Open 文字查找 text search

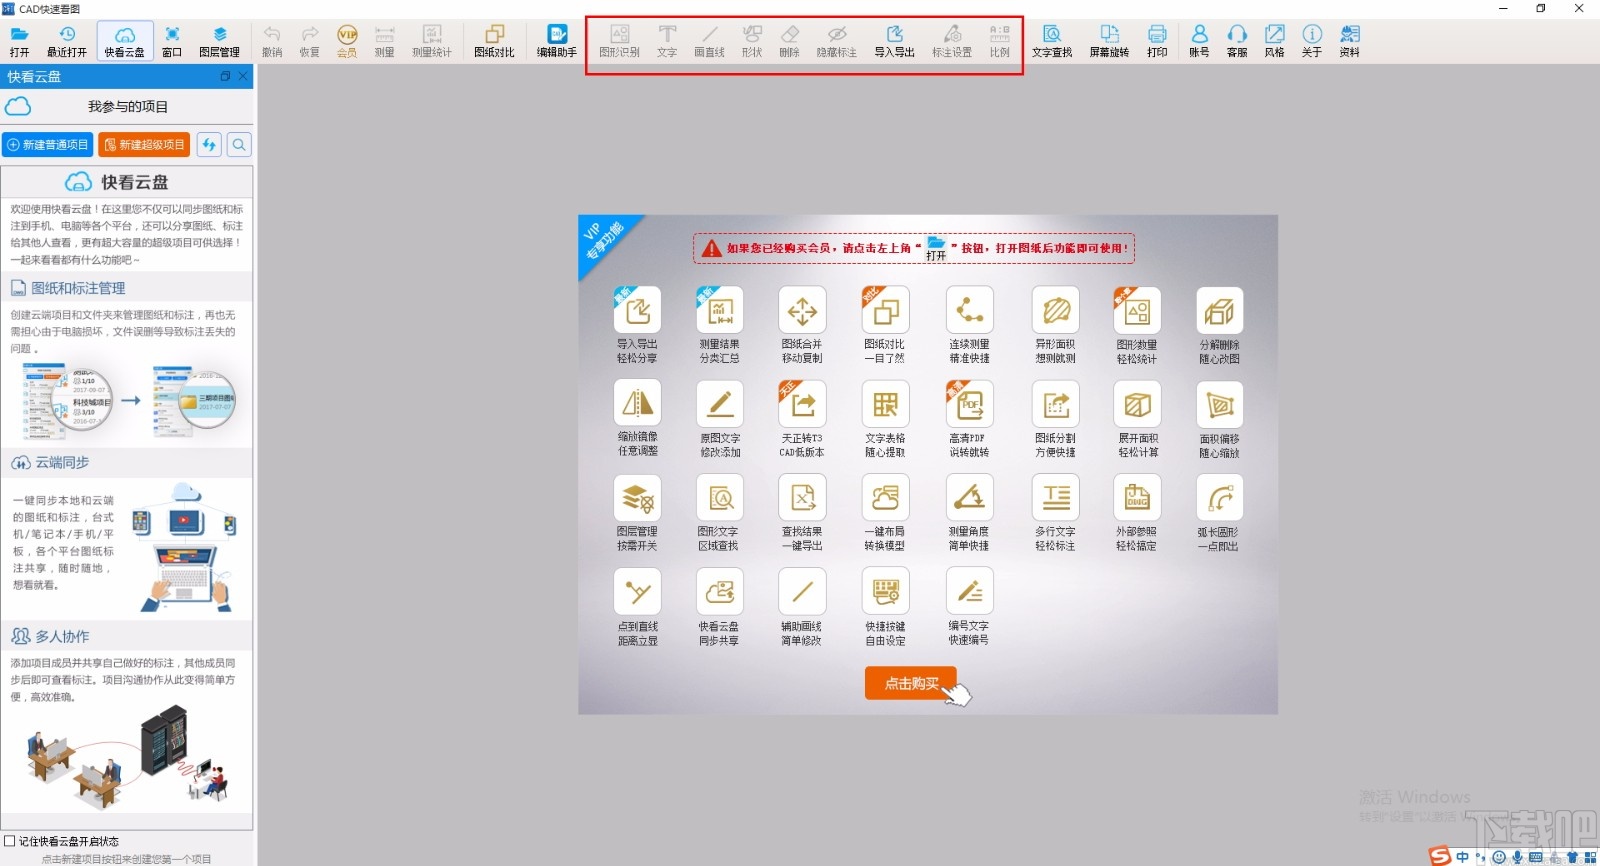pos(1052,41)
